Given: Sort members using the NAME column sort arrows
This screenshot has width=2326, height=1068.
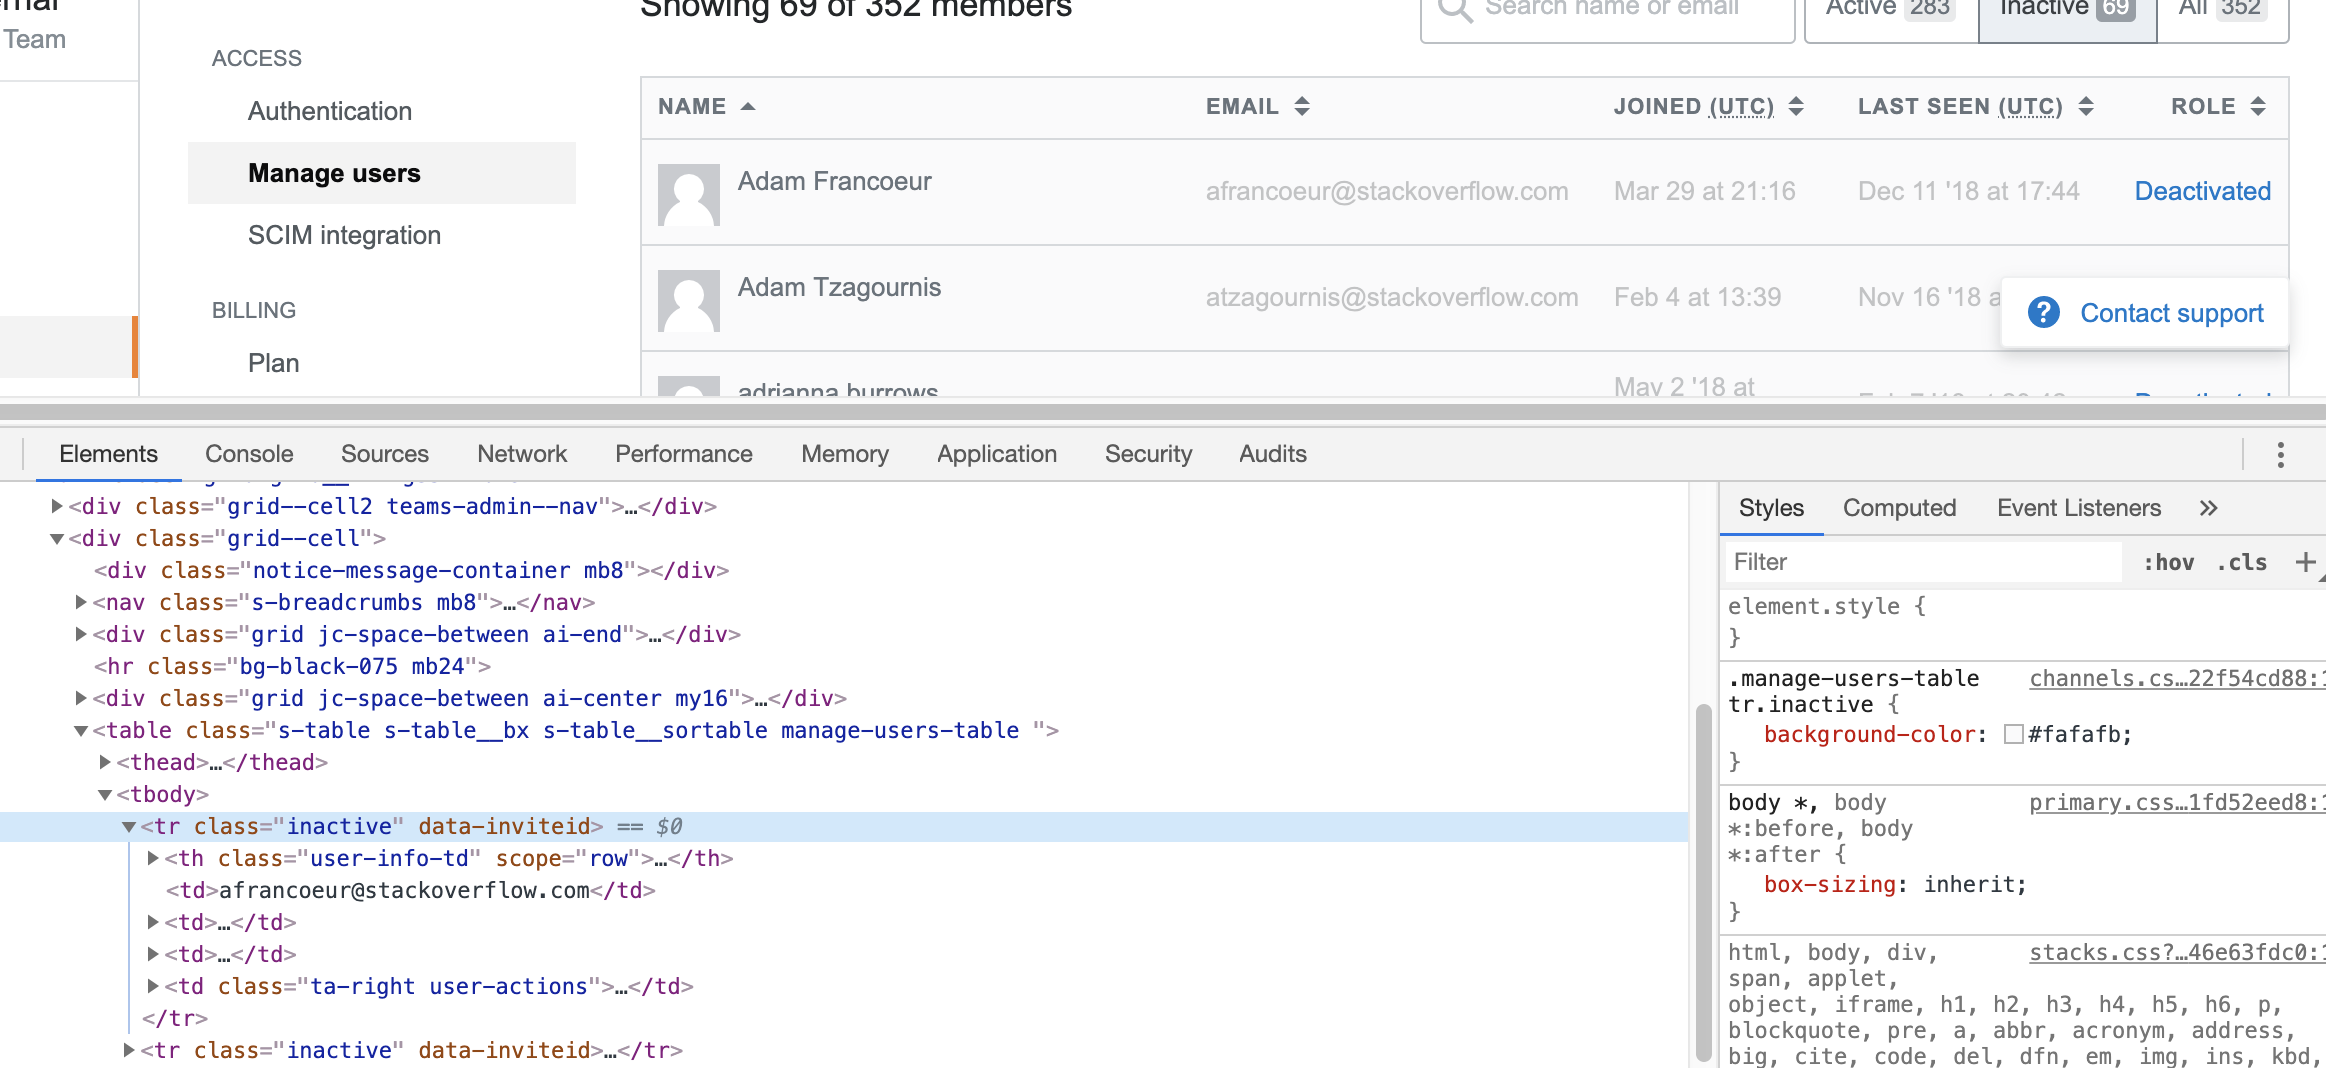Looking at the screenshot, I should pyautogui.click(x=748, y=106).
